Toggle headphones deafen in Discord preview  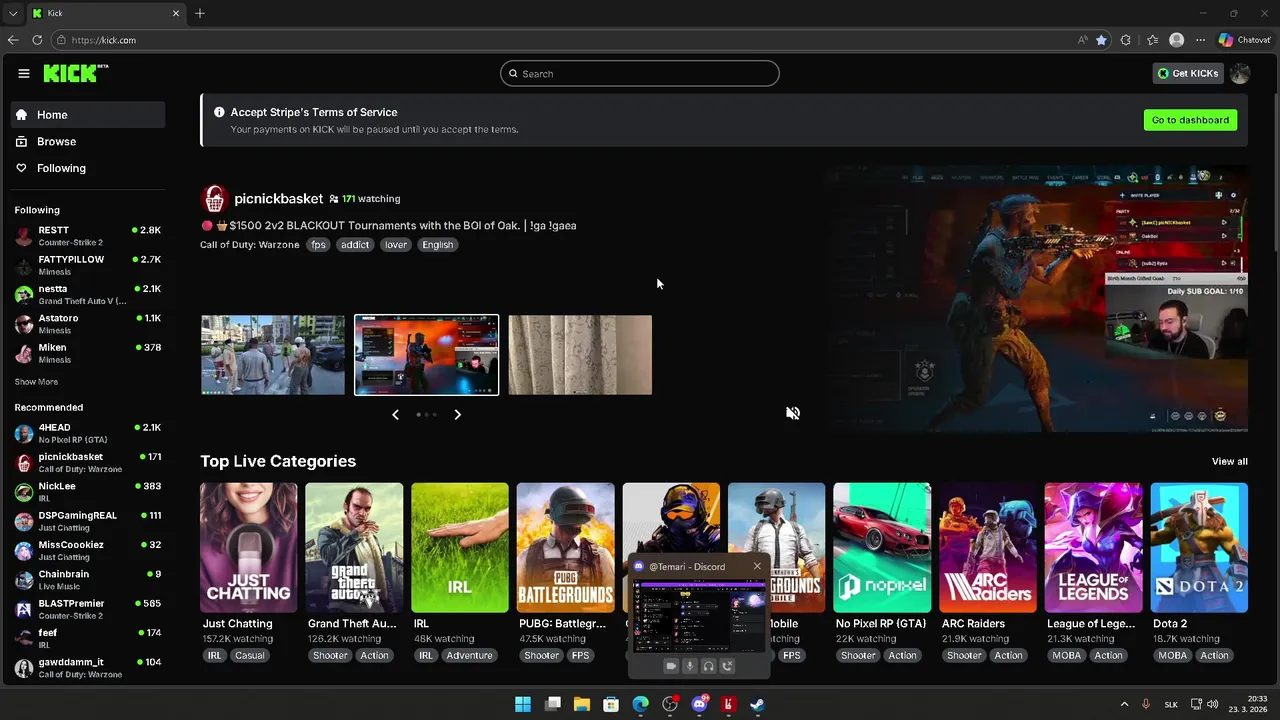click(x=708, y=666)
